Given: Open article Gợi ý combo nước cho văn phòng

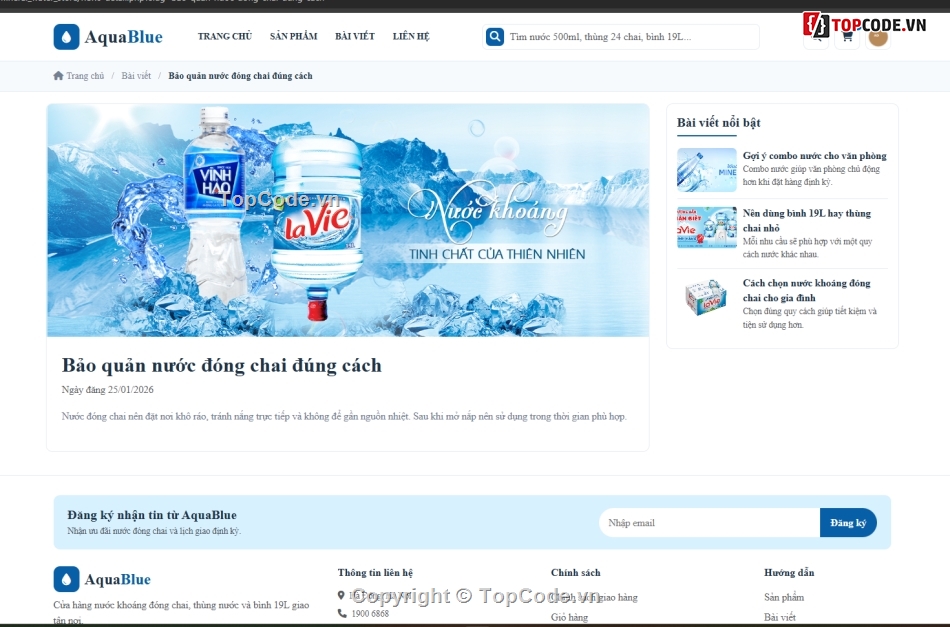Looking at the screenshot, I should (x=814, y=156).
